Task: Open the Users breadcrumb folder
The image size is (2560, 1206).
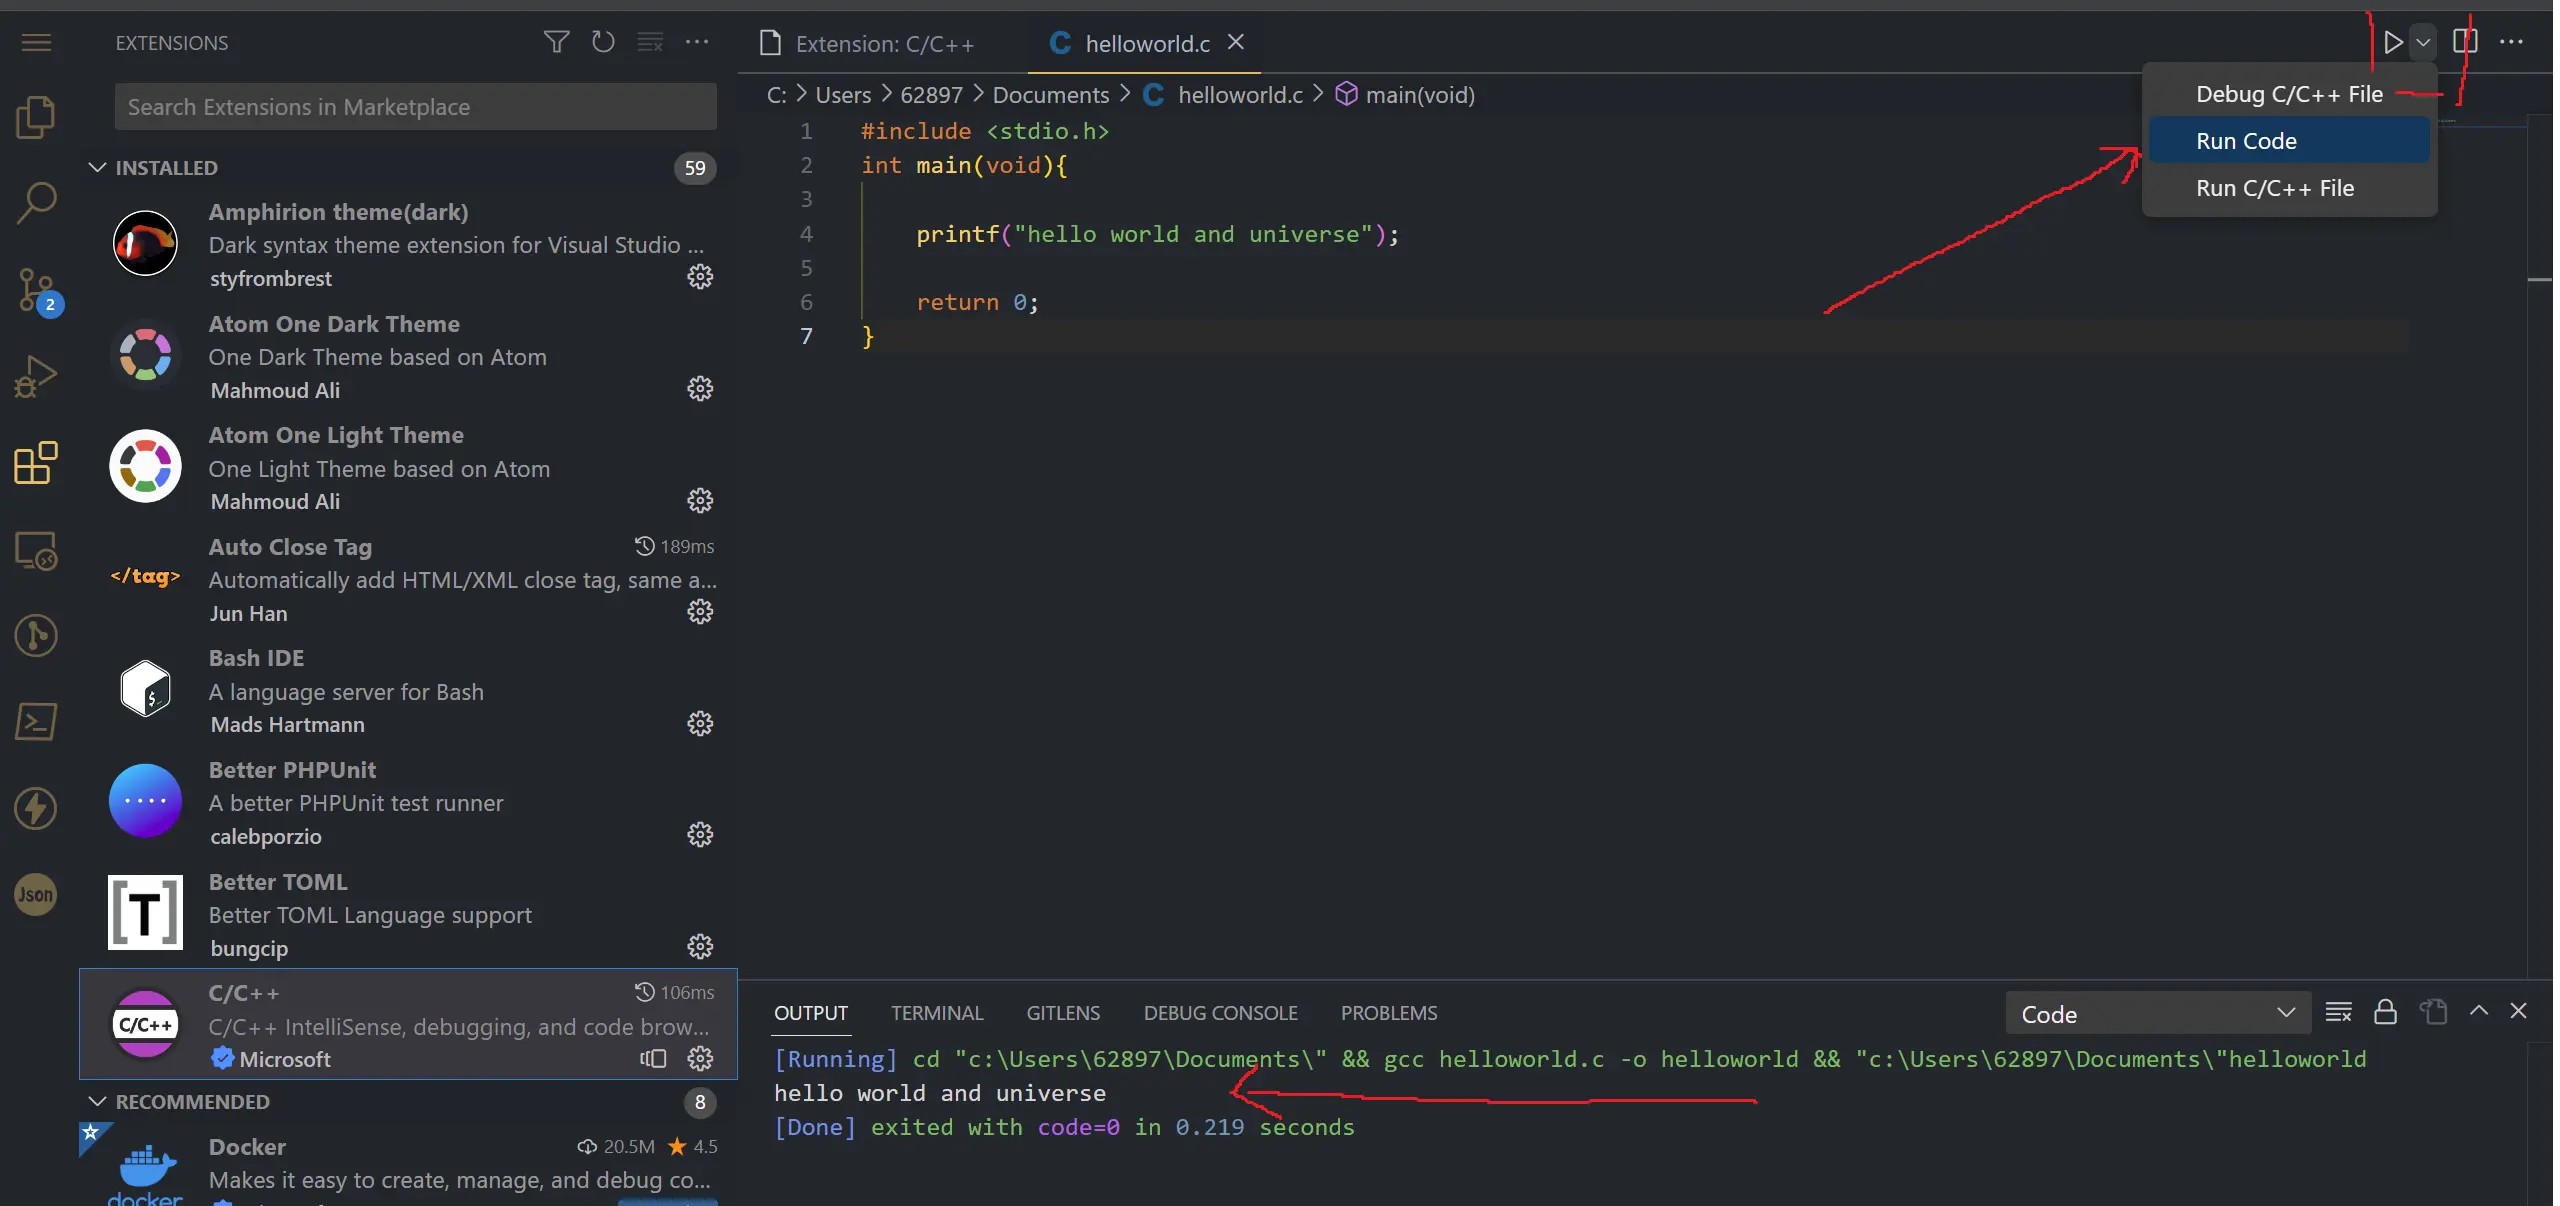Action: [843, 95]
